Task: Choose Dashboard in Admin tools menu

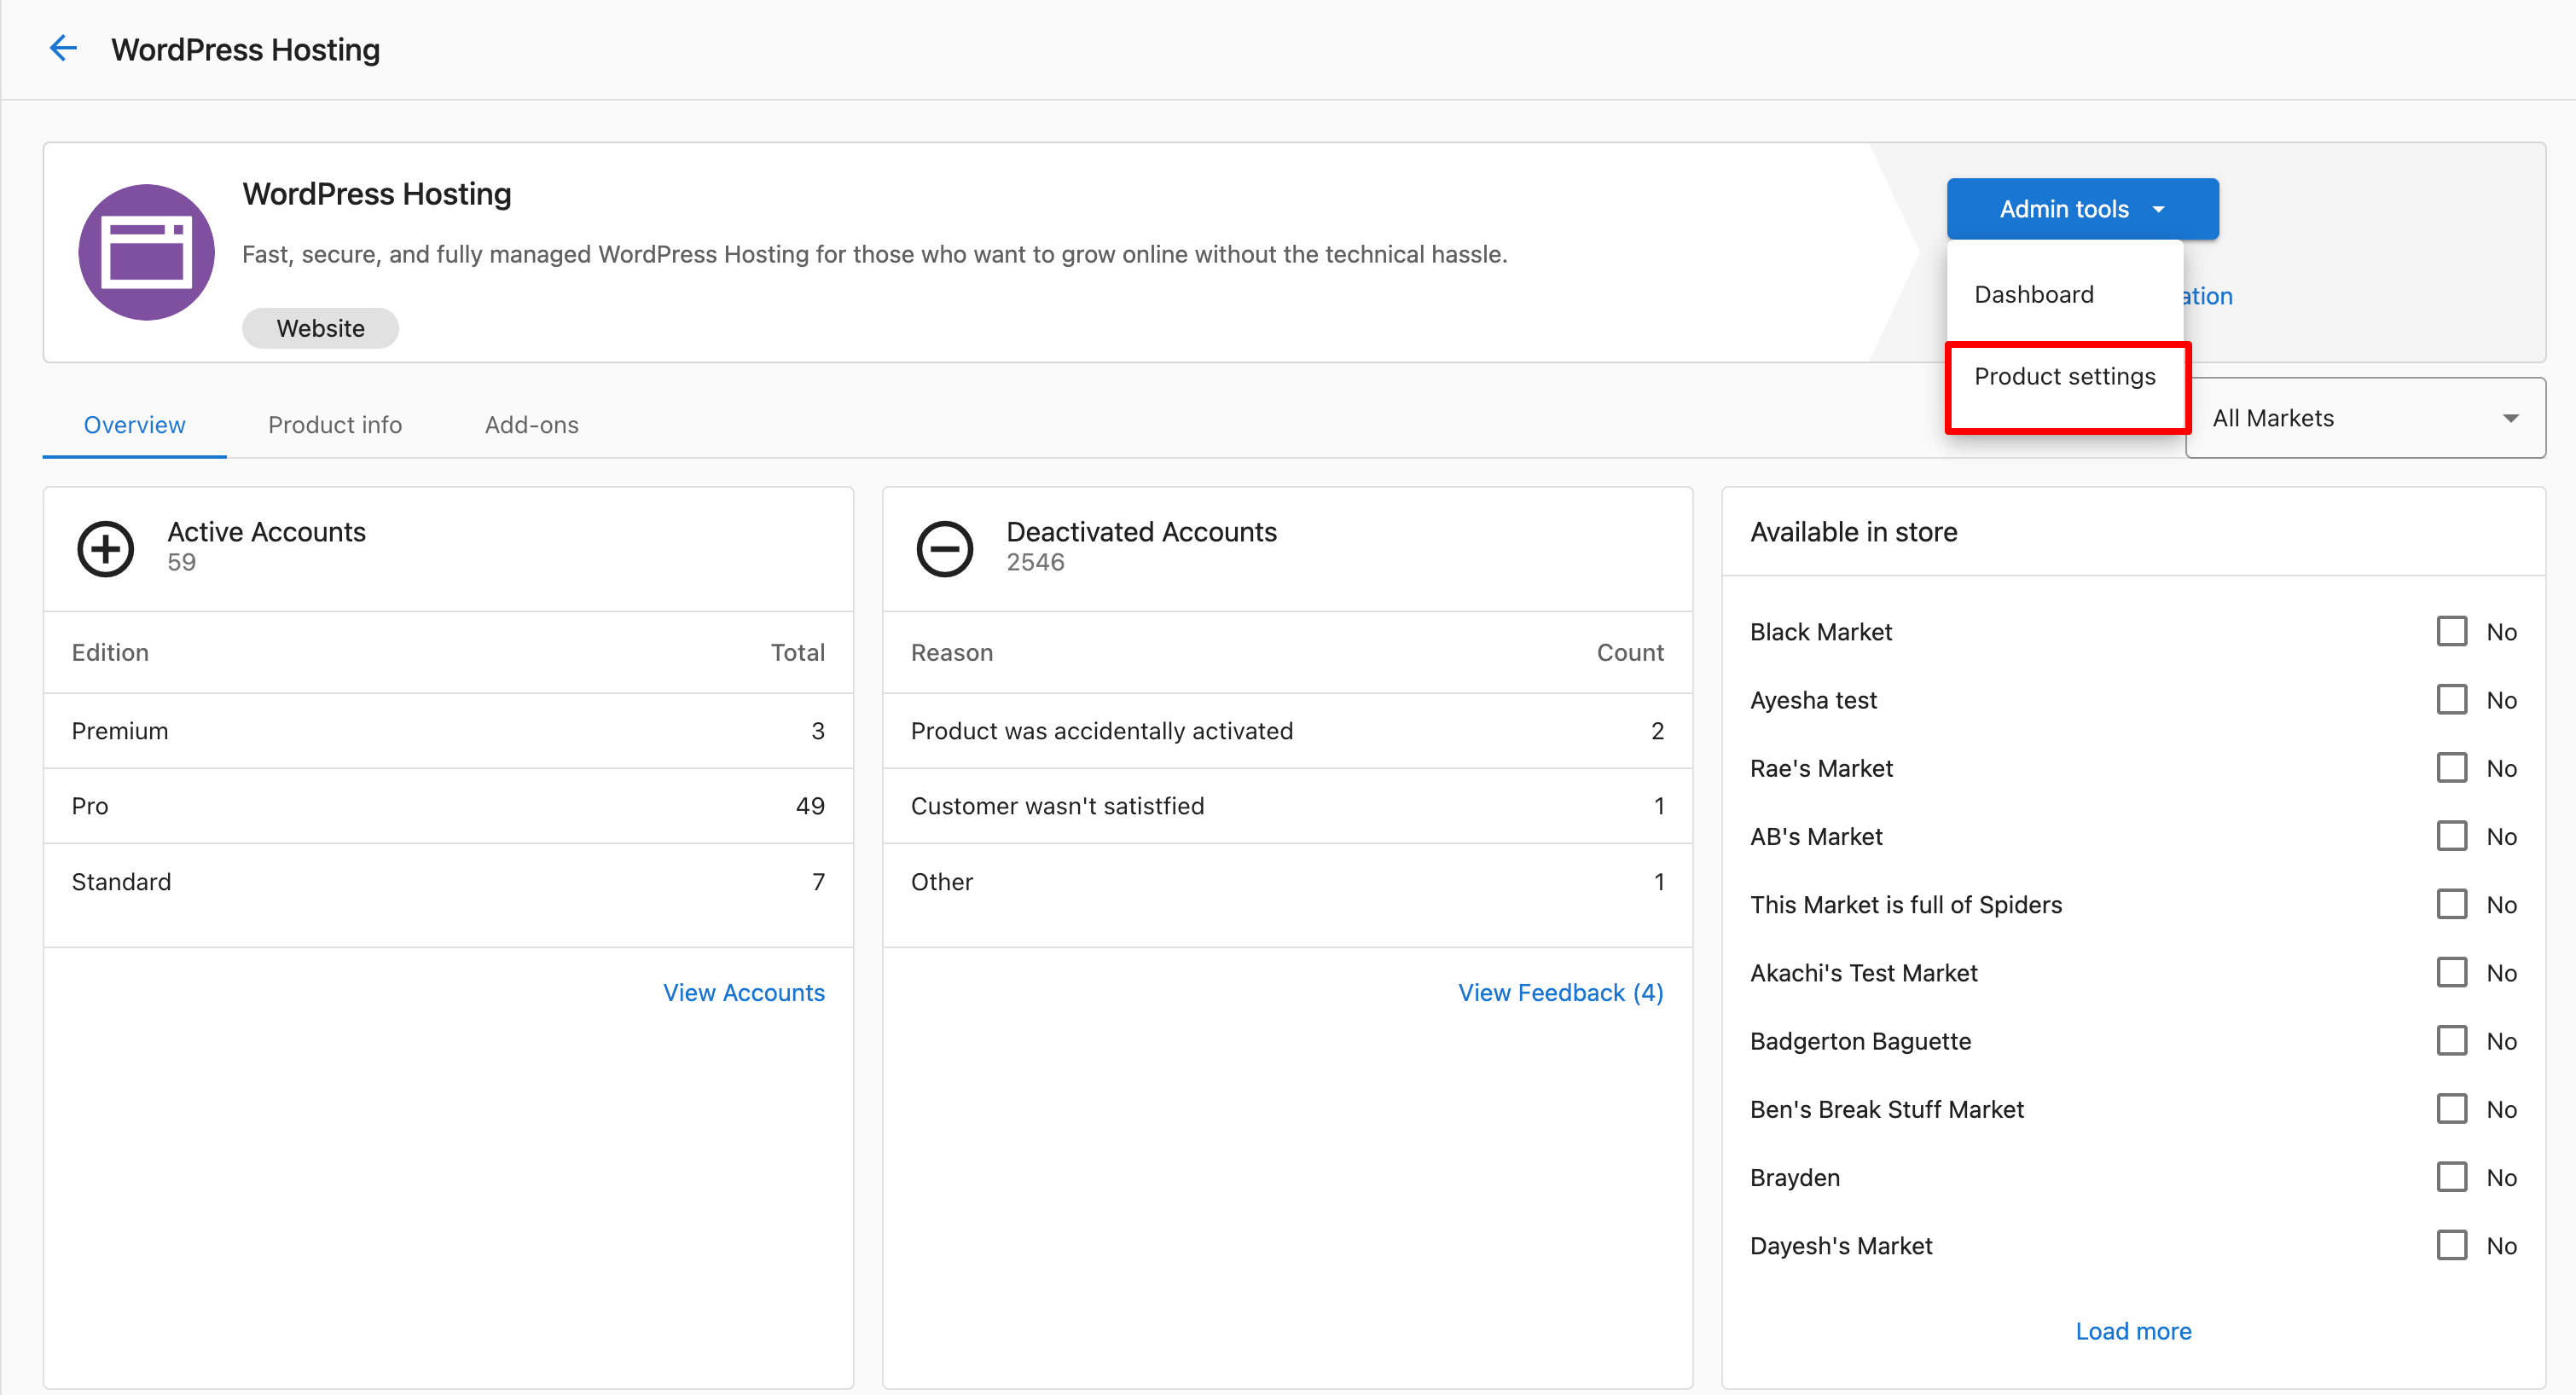Action: pos(2033,295)
